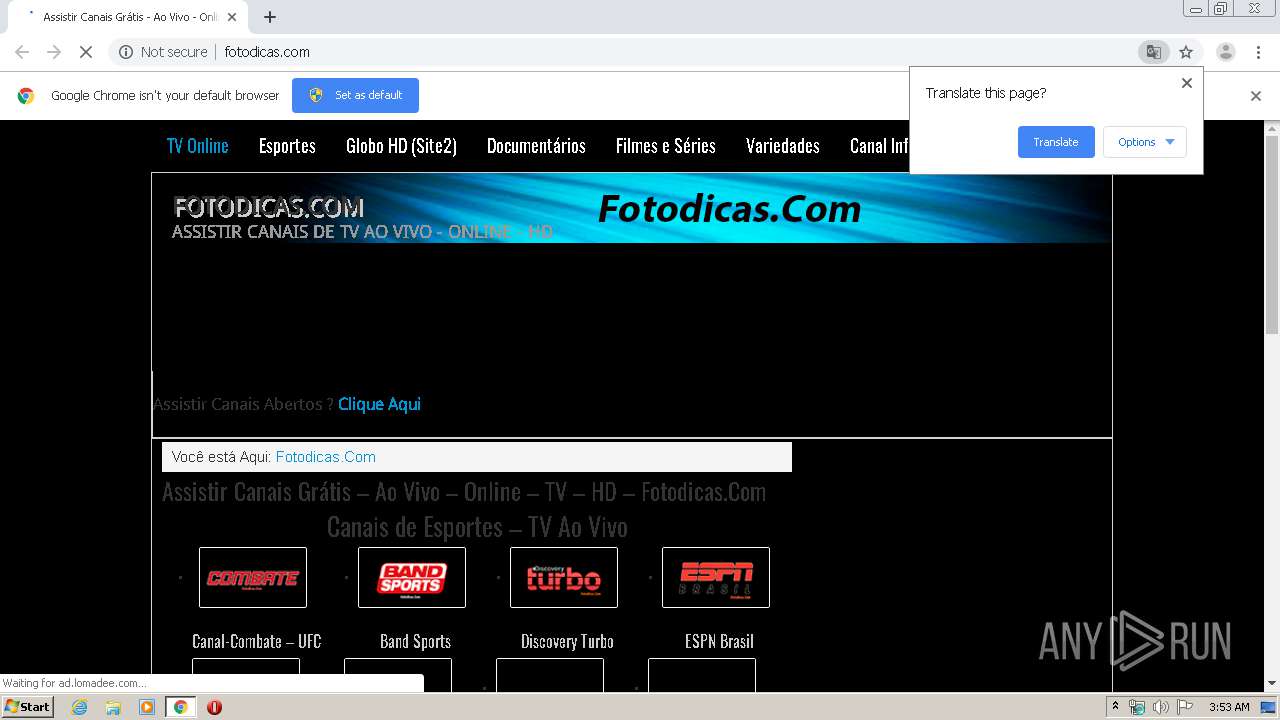Open Filmes e Séries menu item

[666, 146]
